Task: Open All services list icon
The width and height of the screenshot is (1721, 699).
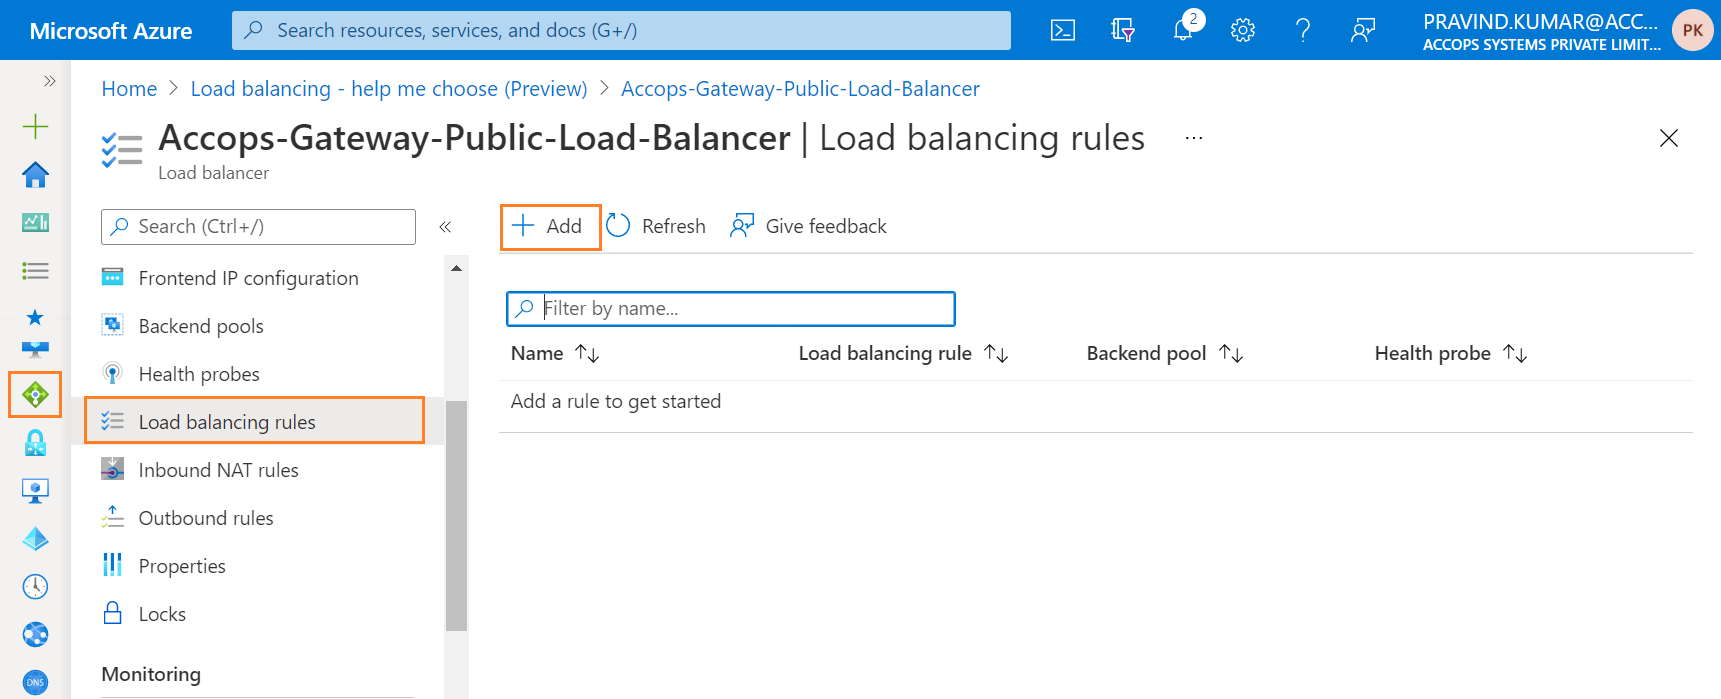Action: 35,270
